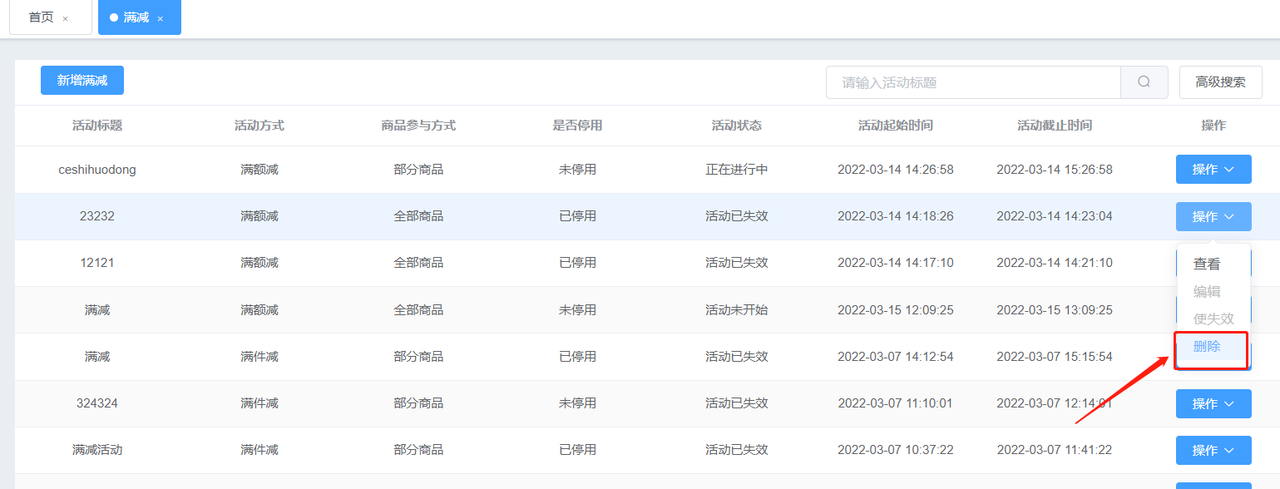
Task: Click the 活动未开始 status cell
Action: pos(736,310)
